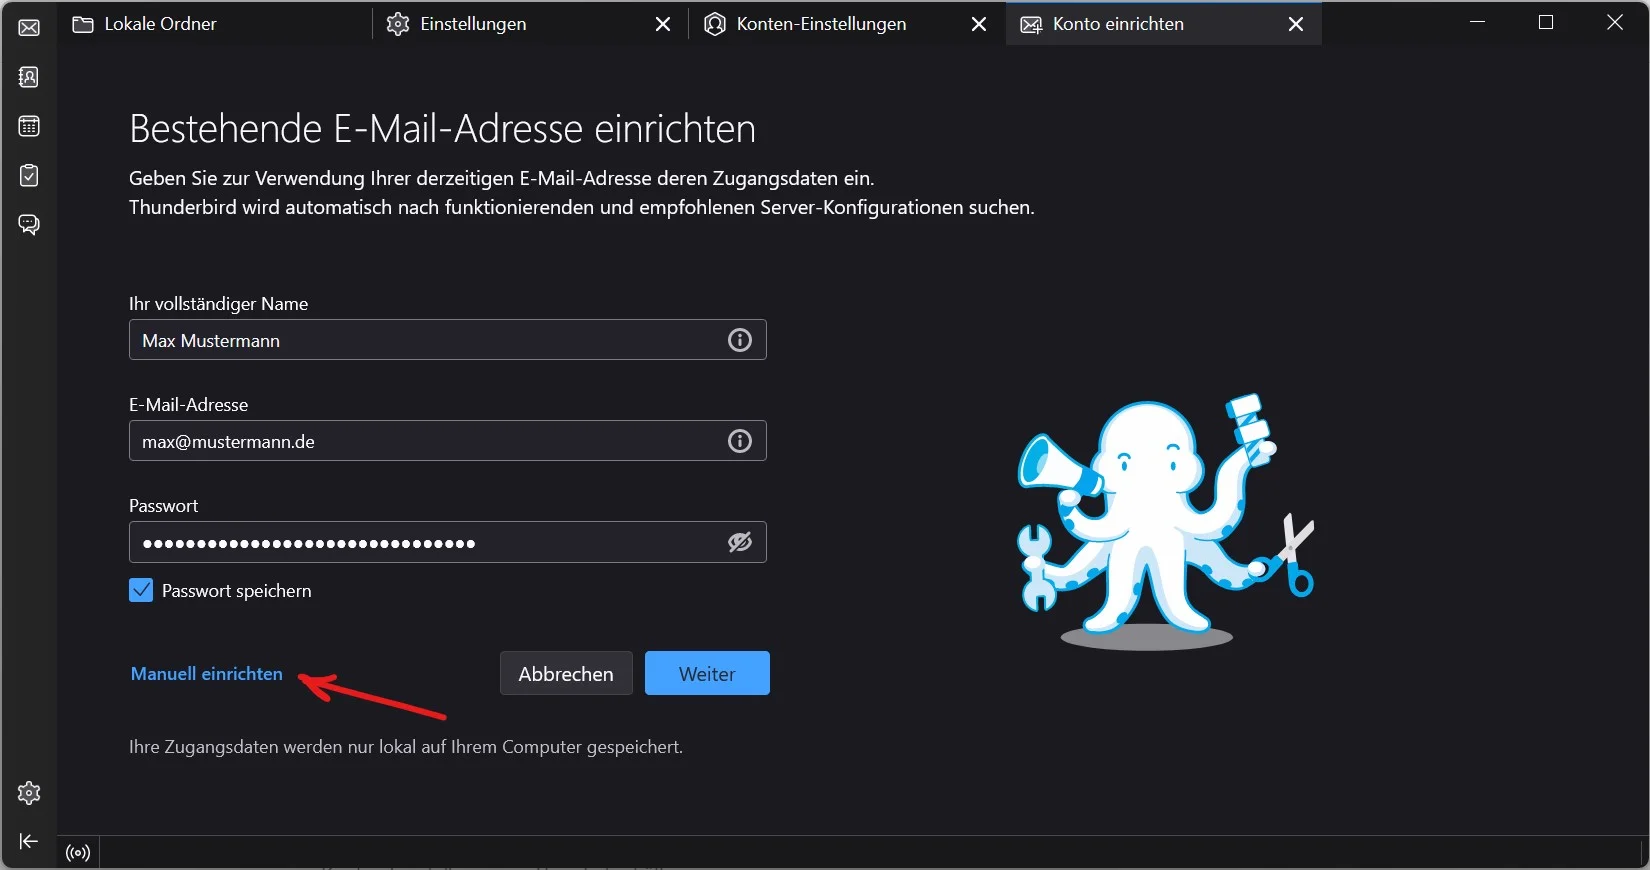Open the Mail space icon in sidebar

tap(29, 27)
